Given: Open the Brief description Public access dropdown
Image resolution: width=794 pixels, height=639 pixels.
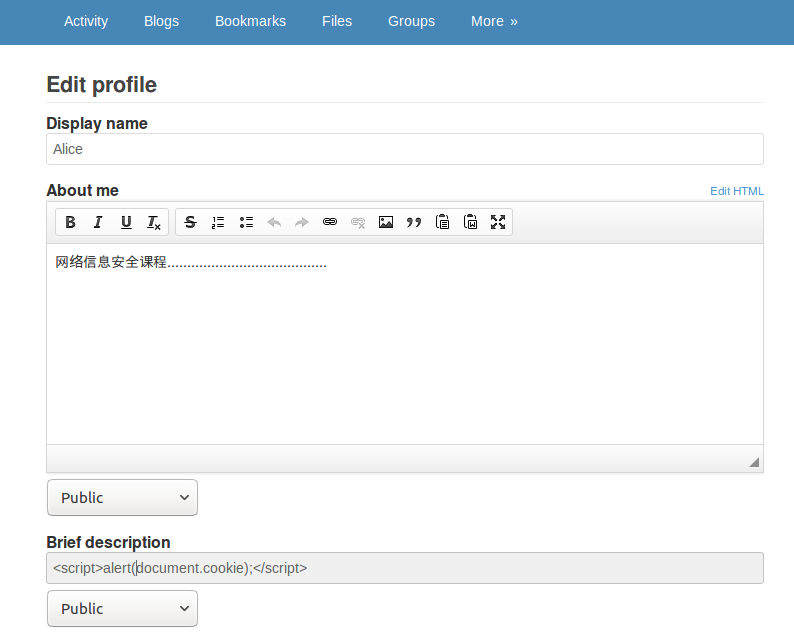Looking at the screenshot, I should coord(123,609).
